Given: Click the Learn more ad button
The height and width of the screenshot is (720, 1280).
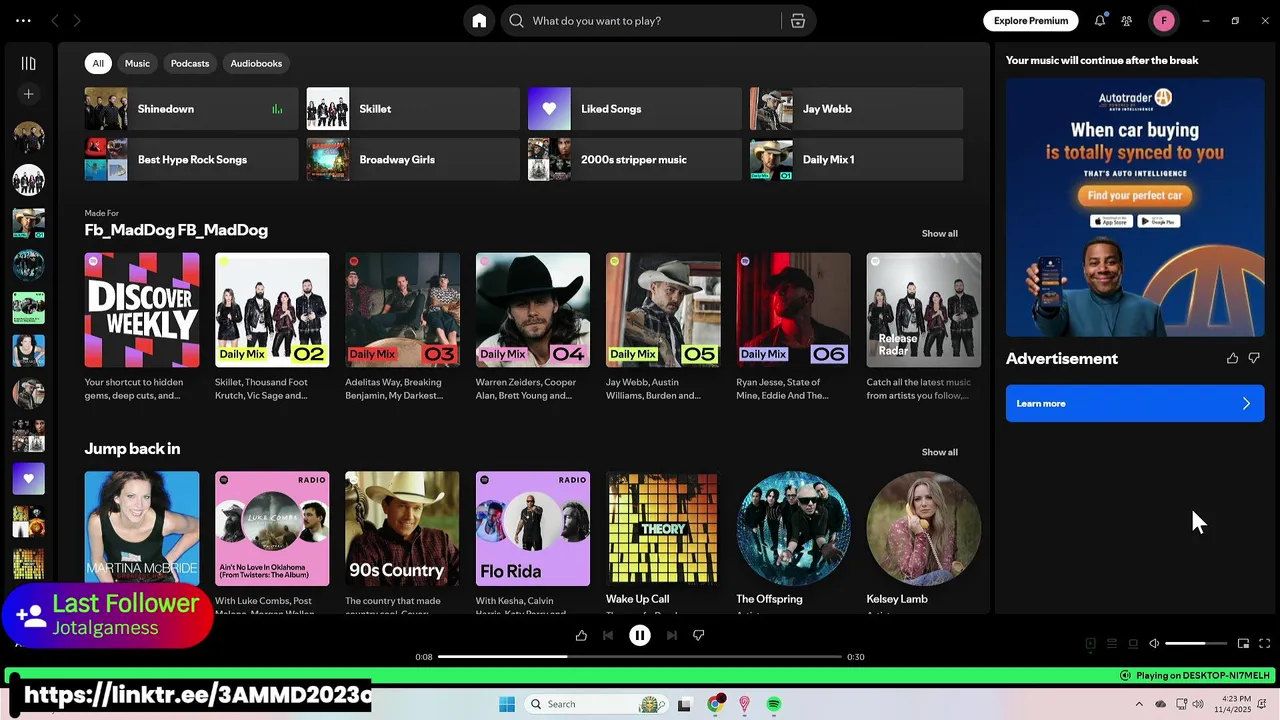Looking at the screenshot, I should click(x=1135, y=404).
